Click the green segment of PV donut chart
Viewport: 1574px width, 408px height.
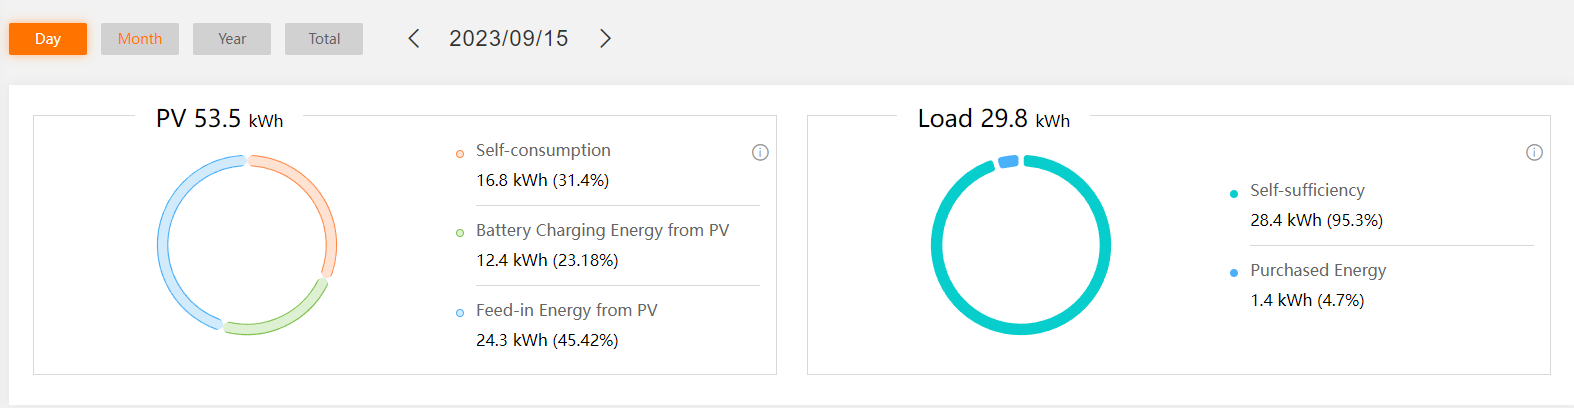click(285, 318)
